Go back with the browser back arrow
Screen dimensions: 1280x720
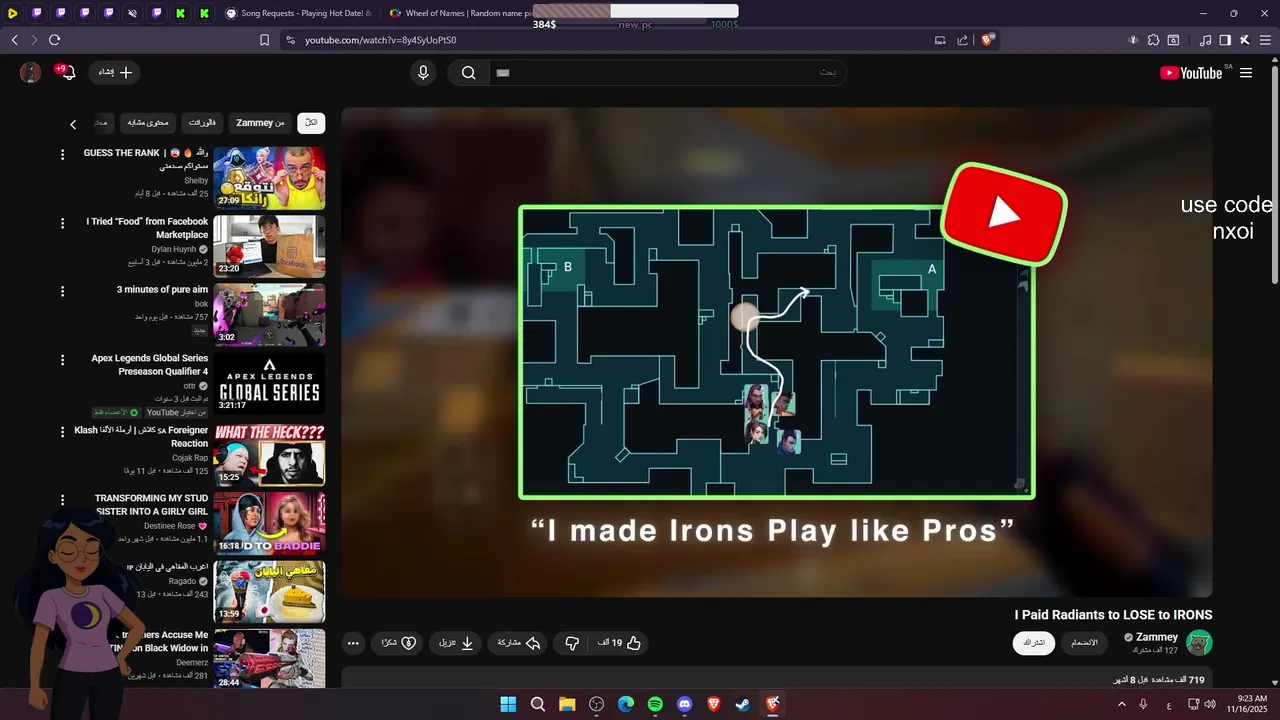point(14,40)
